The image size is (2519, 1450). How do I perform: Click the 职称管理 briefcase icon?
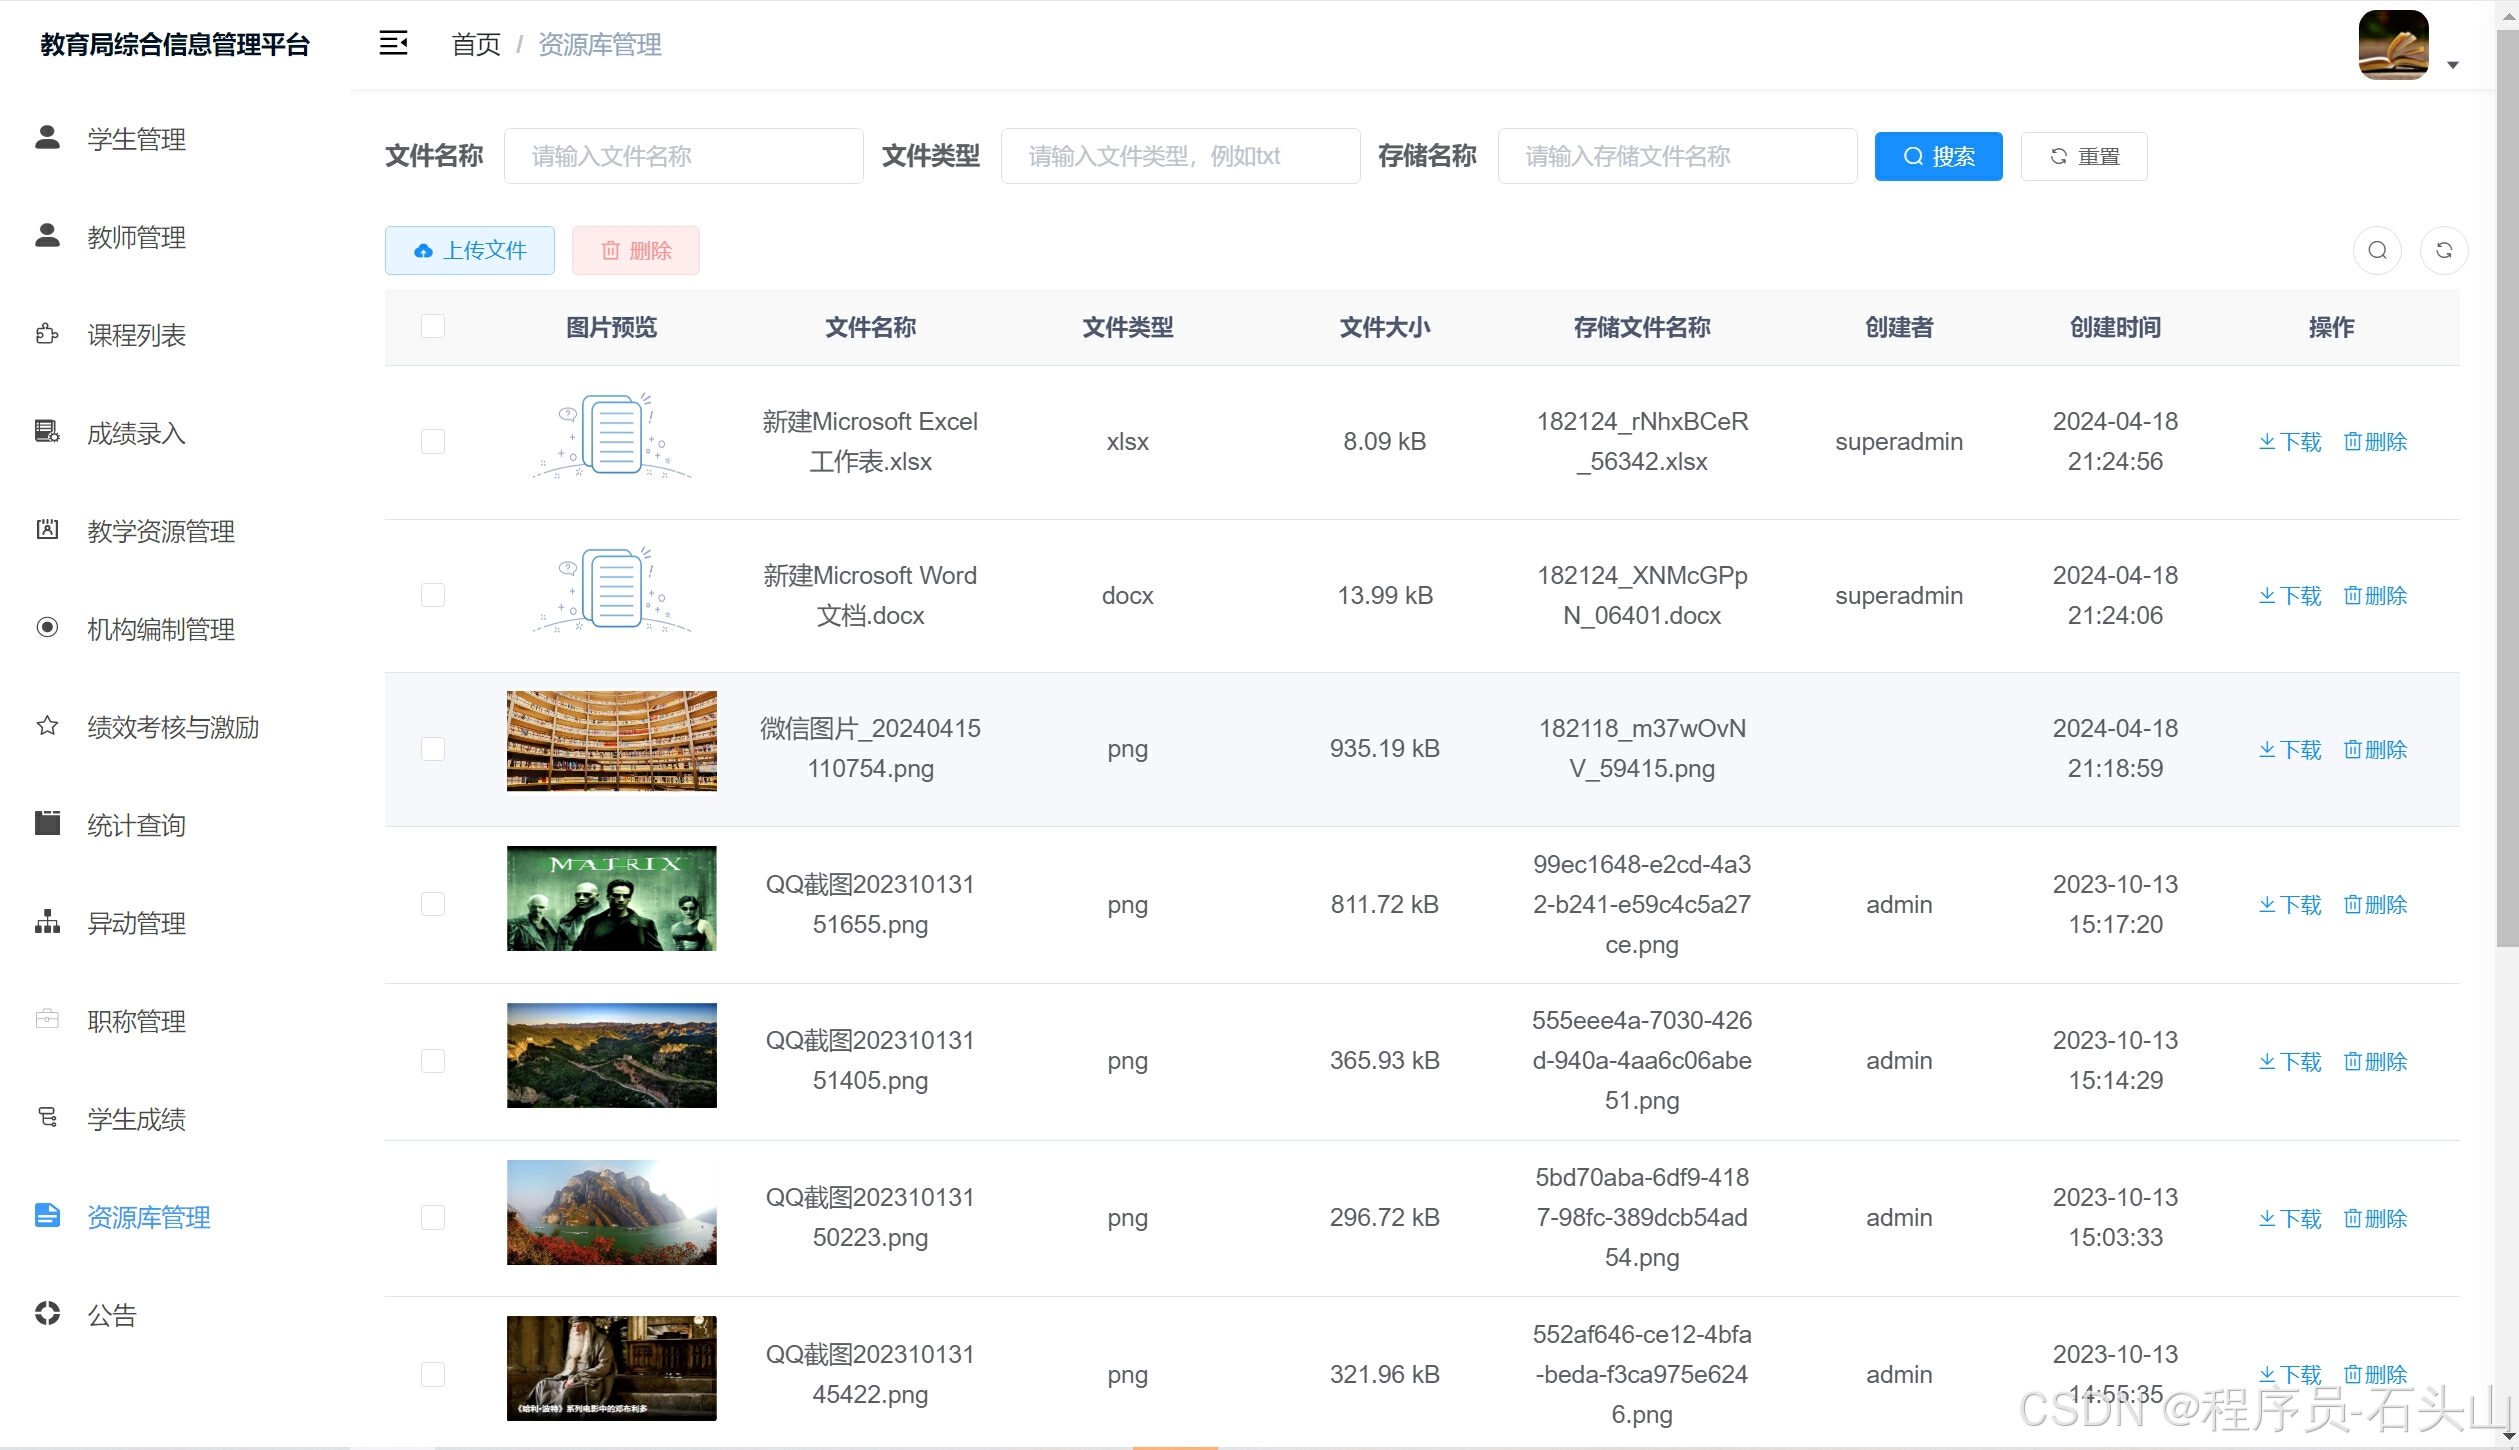[x=47, y=1019]
